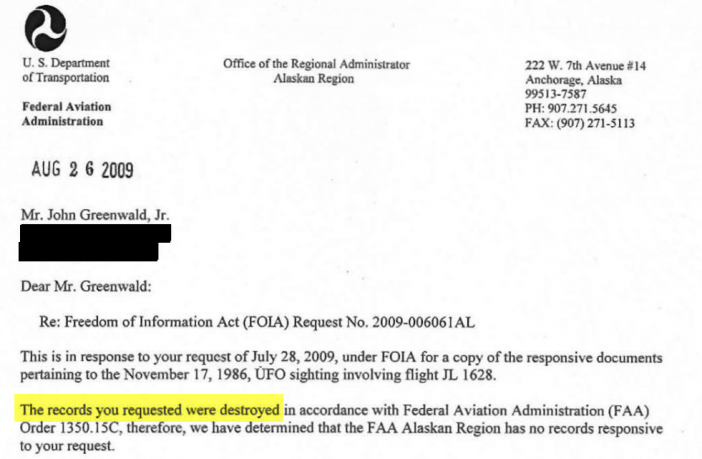Click the 'Dear Mr. Greenwald:' salutation

click(86, 287)
